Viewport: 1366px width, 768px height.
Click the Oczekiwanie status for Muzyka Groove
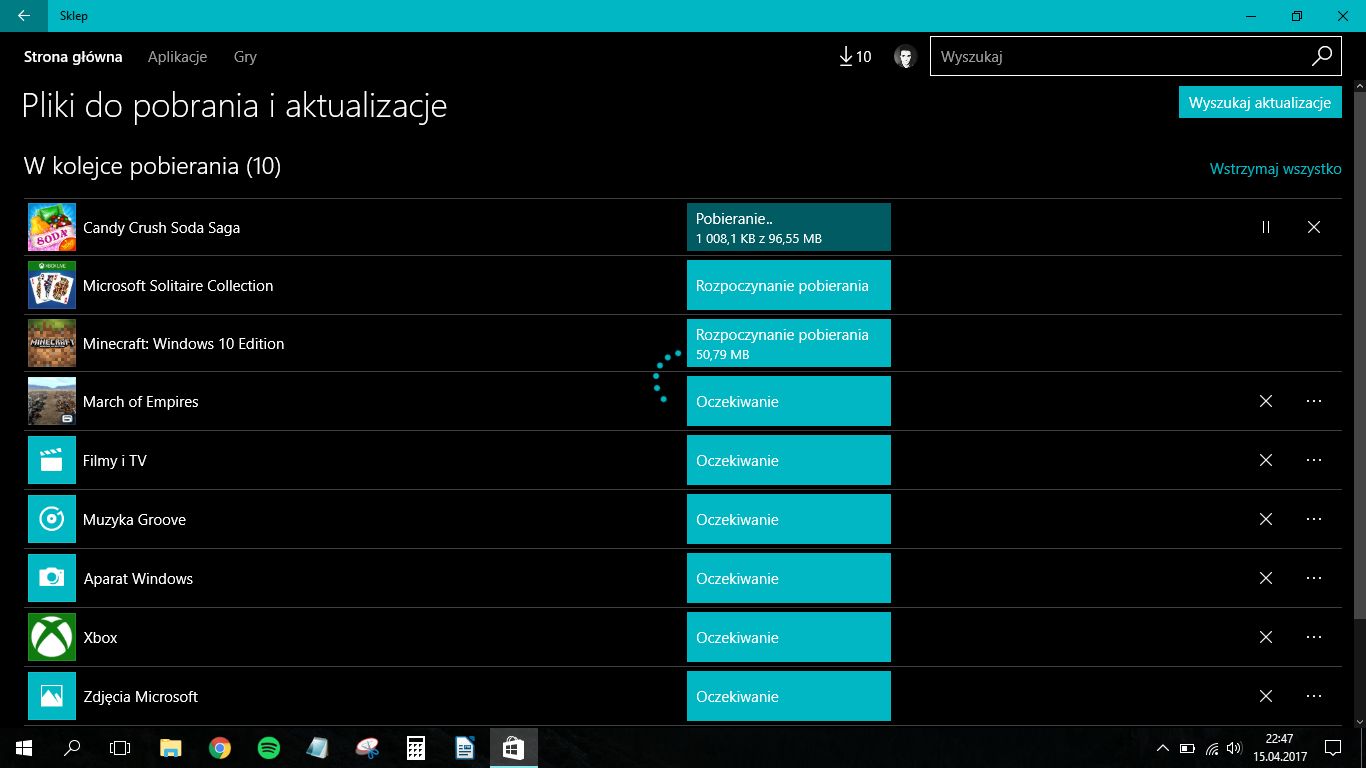(x=789, y=519)
